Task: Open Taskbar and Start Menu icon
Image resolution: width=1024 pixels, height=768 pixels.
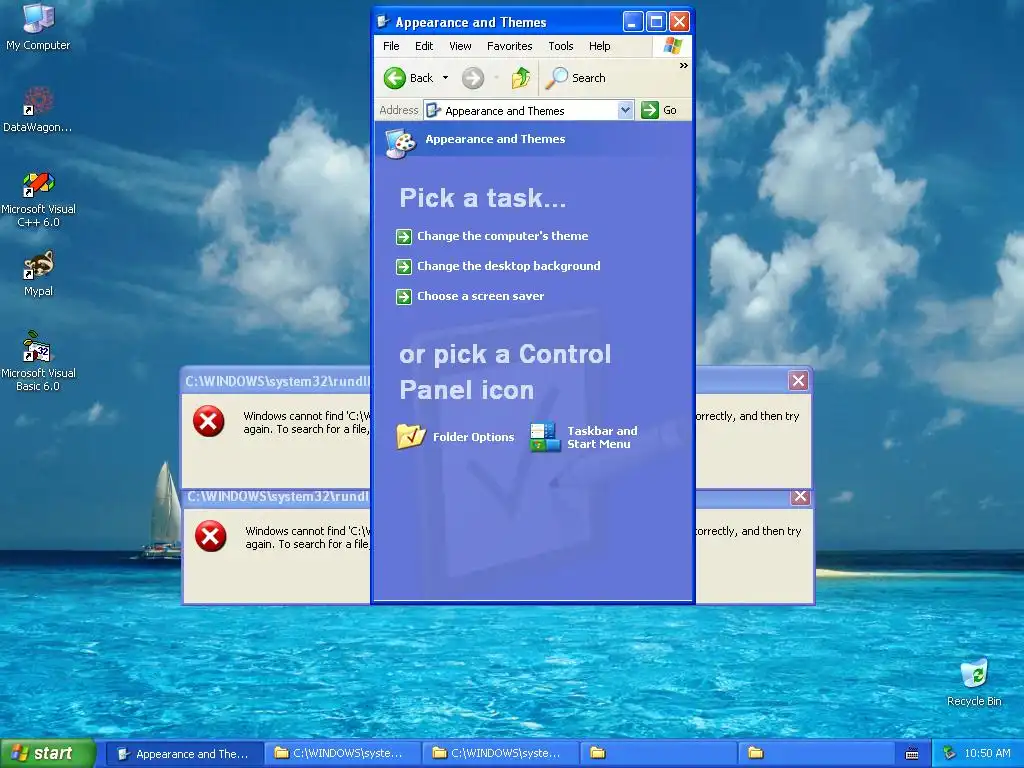Action: (545, 437)
